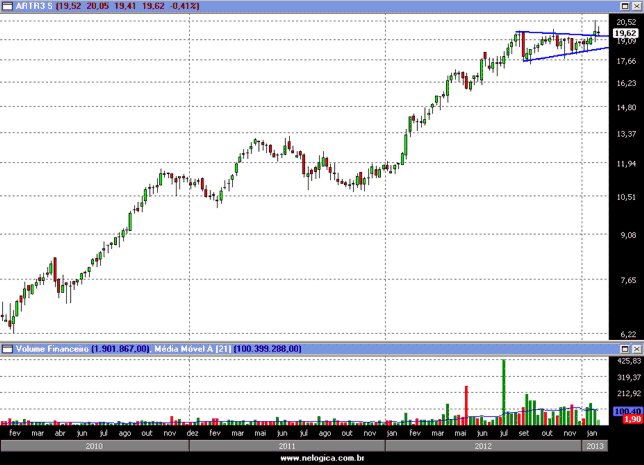Select the 2011 year band on timeline
This screenshot has height=465, width=644.
tap(287, 444)
